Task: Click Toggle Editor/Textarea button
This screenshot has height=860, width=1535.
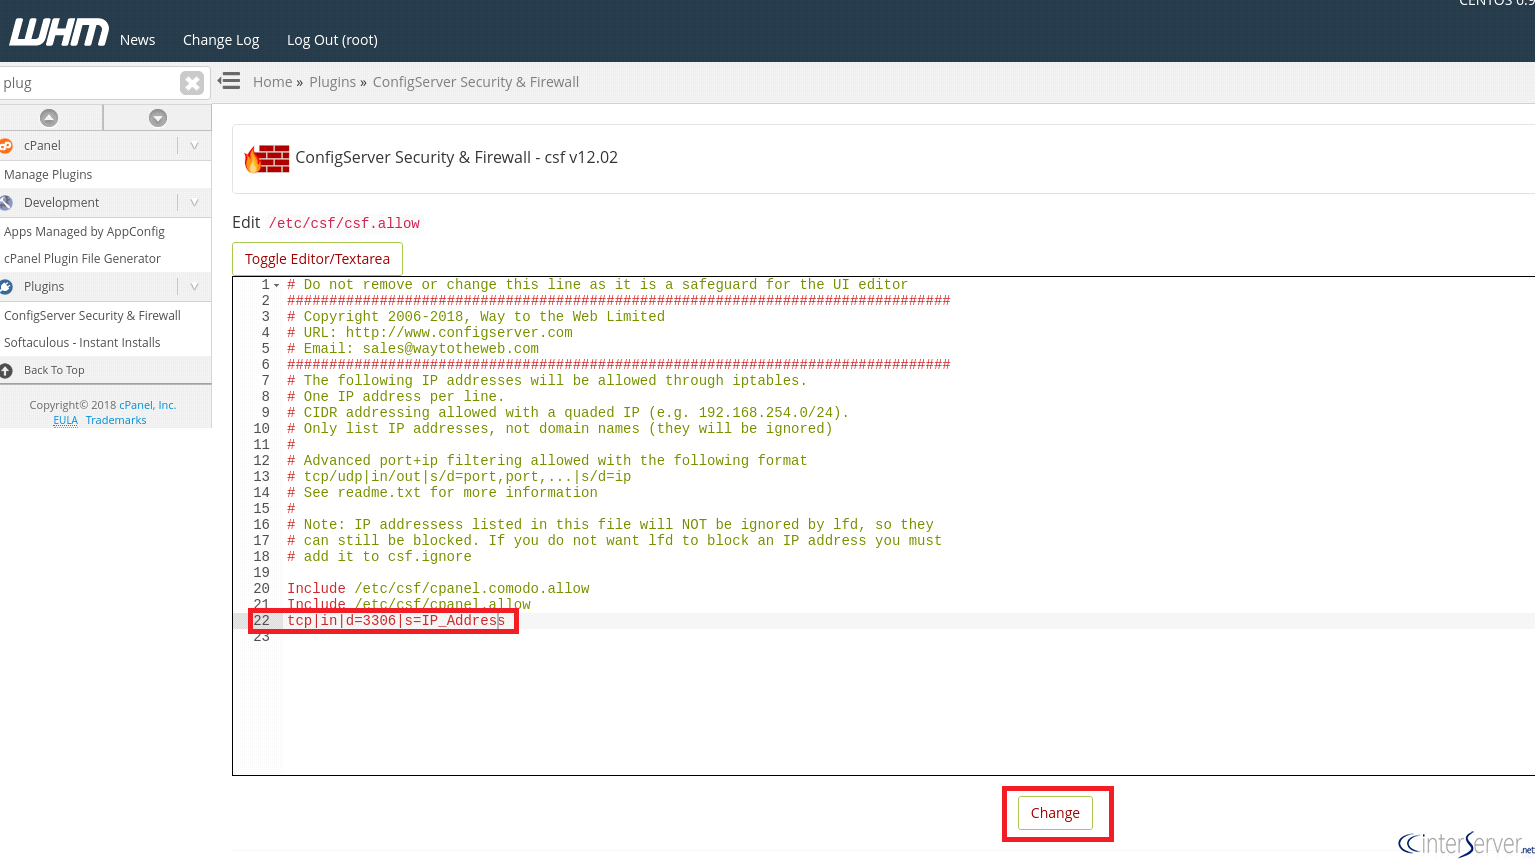Action: pyautogui.click(x=317, y=259)
